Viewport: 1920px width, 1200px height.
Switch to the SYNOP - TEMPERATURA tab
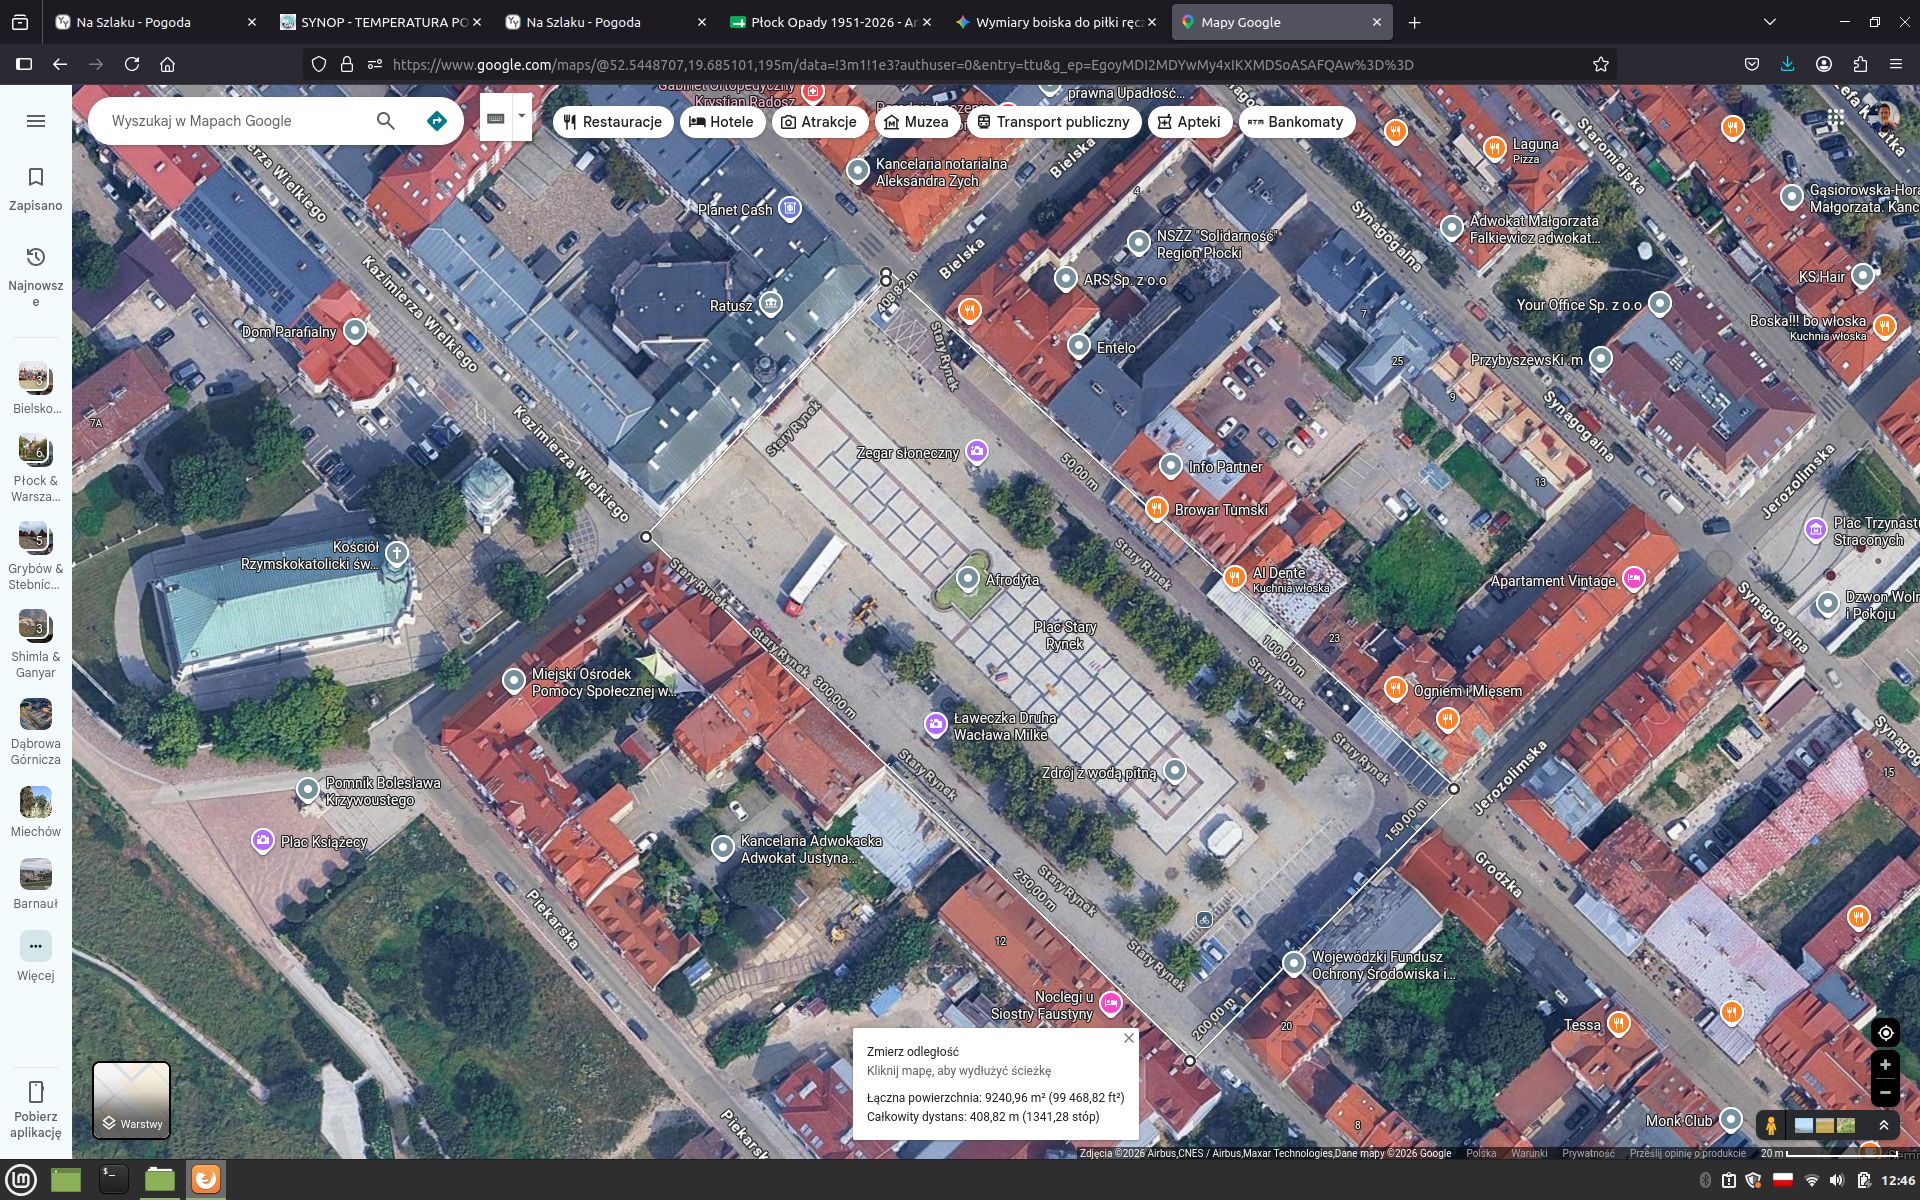pyautogui.click(x=381, y=22)
